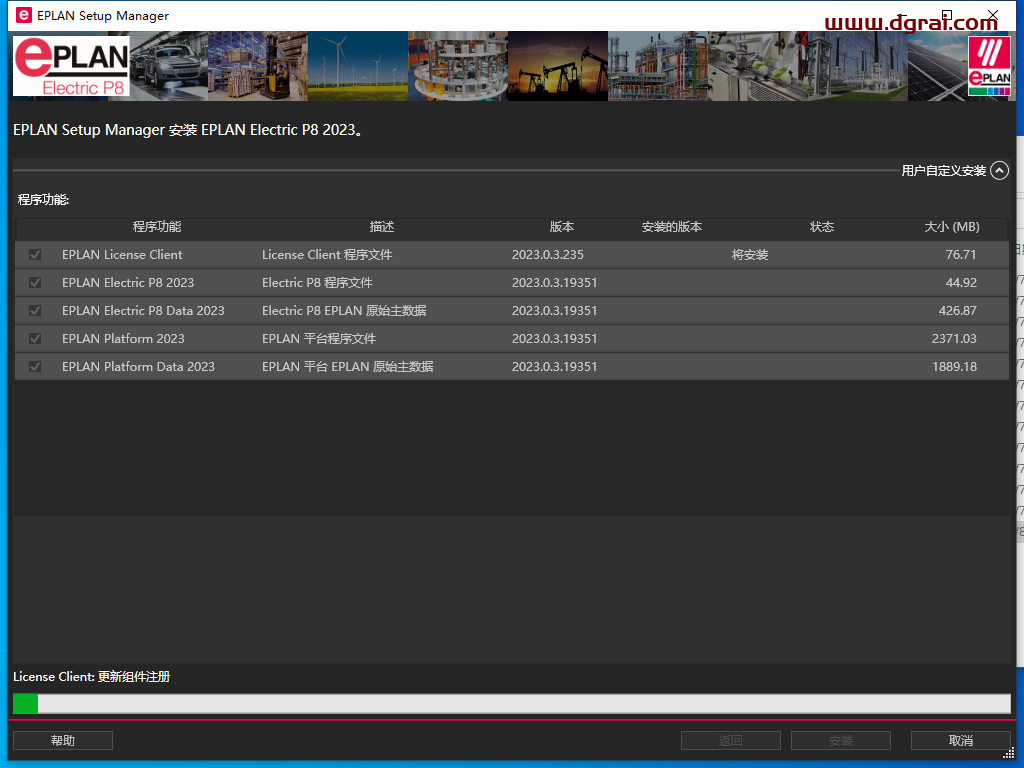The width and height of the screenshot is (1024, 768).
Task: Click size value 44.92
Action: [x=961, y=283]
